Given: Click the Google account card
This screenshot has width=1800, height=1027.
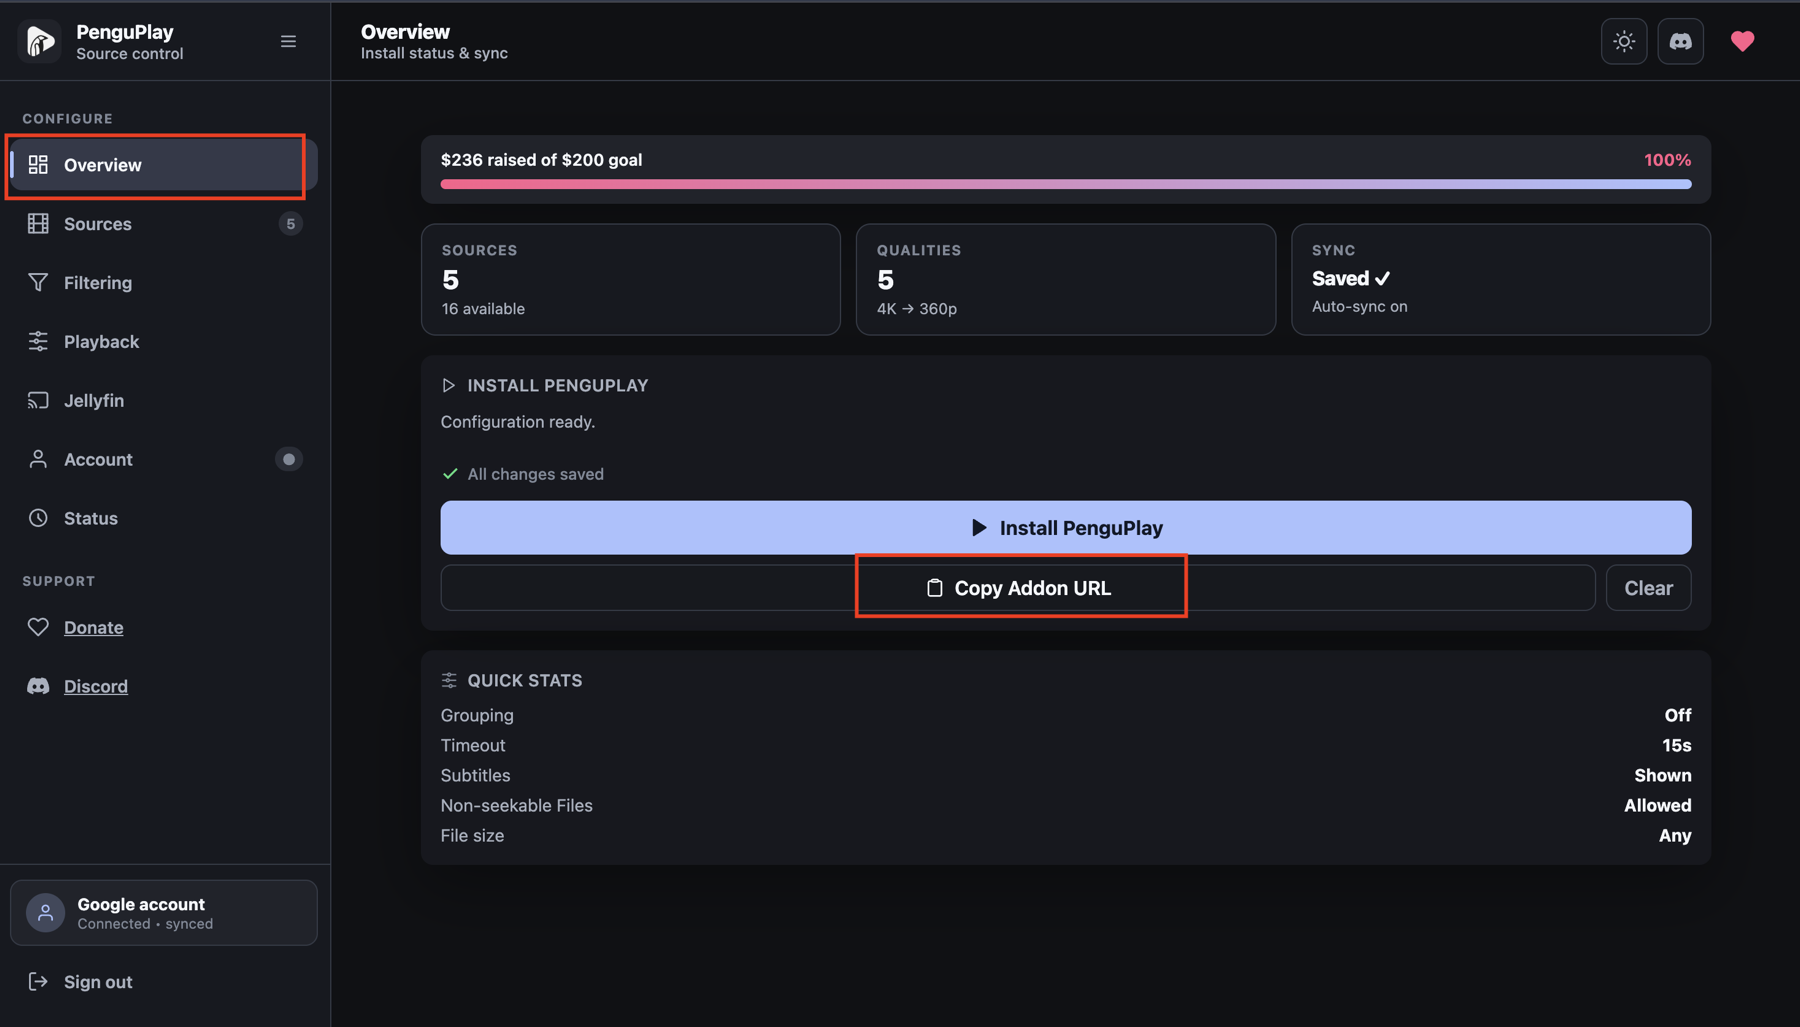Looking at the screenshot, I should [164, 913].
